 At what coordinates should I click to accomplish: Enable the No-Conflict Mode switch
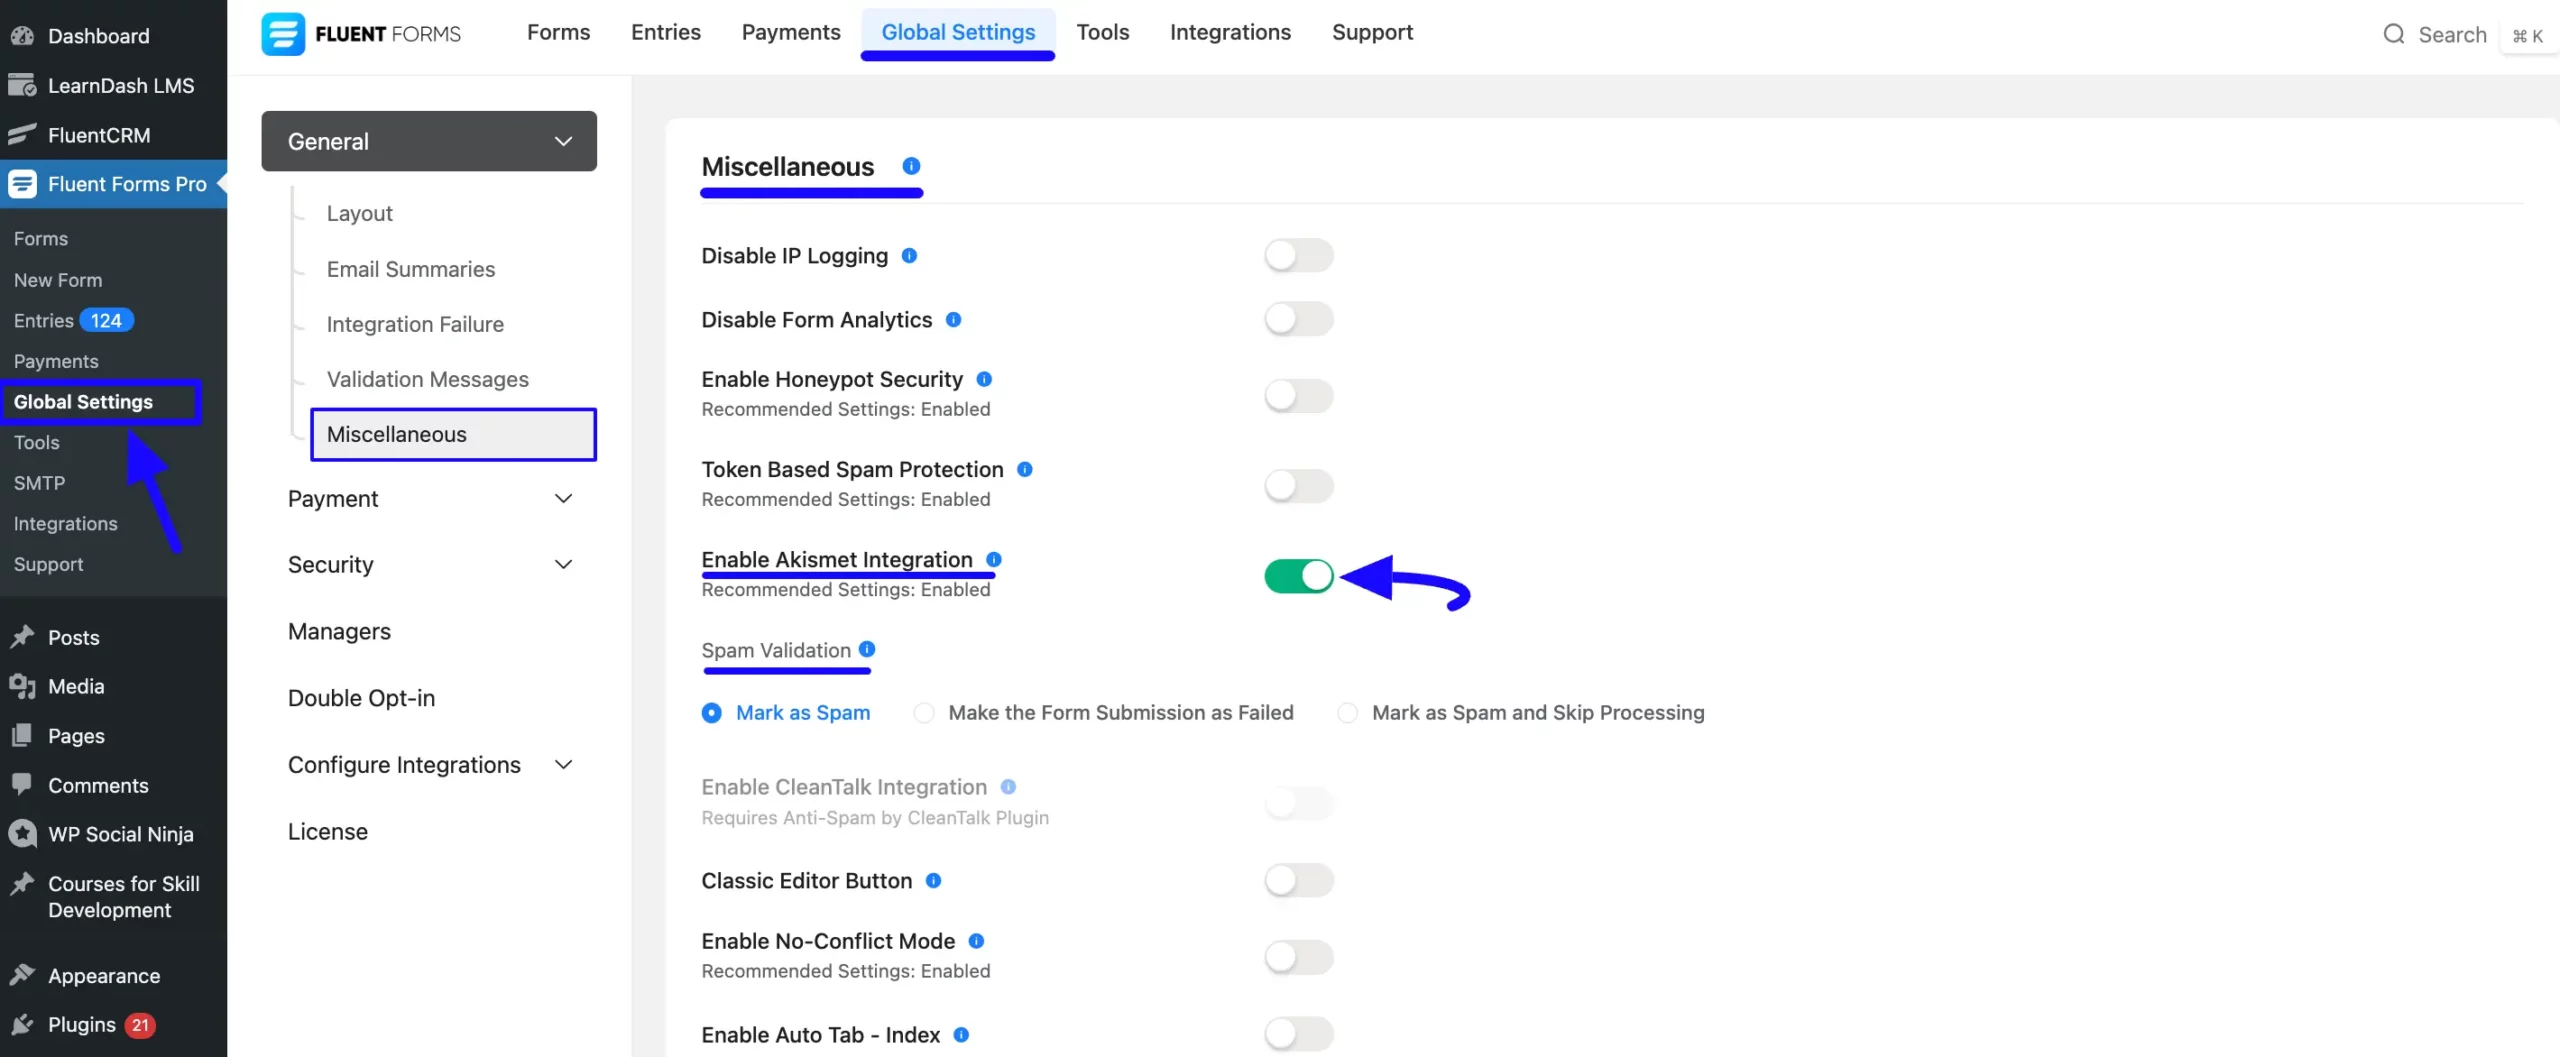1298,958
